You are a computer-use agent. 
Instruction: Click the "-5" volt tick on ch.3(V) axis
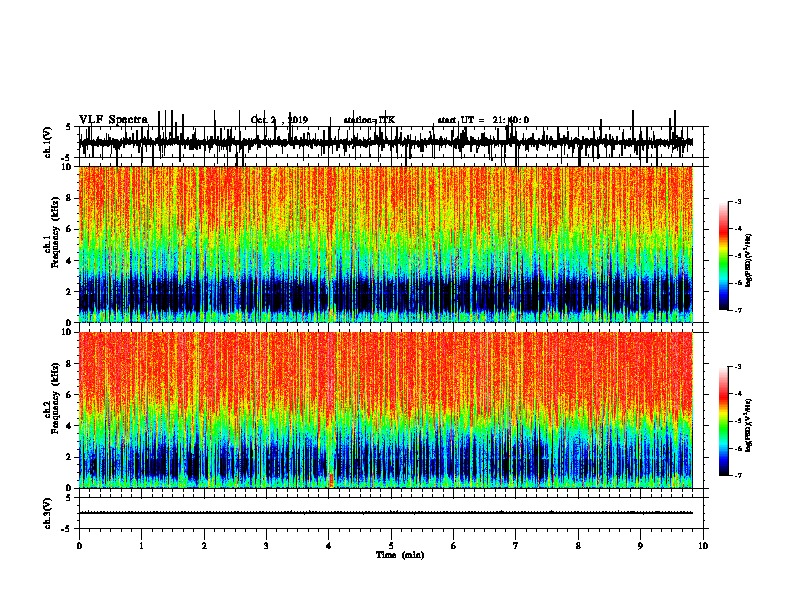tap(67, 529)
